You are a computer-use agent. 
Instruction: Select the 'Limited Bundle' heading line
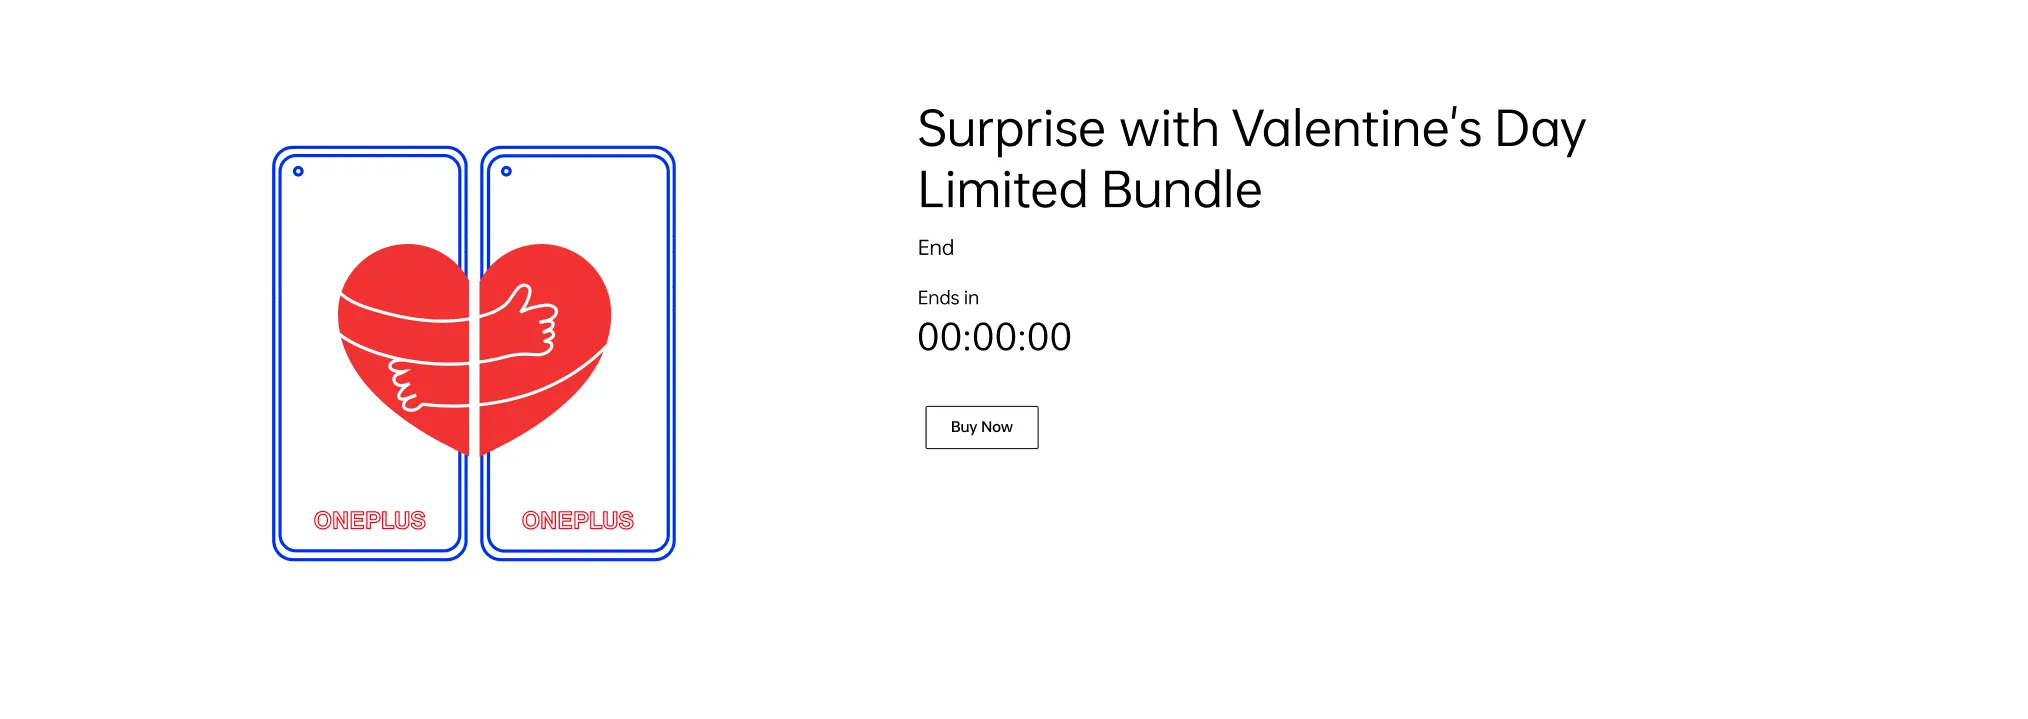pos(1089,190)
